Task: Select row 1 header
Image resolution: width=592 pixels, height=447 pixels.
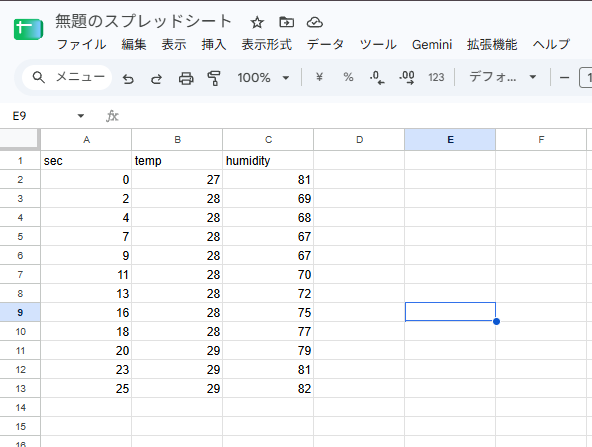Action: 20,160
